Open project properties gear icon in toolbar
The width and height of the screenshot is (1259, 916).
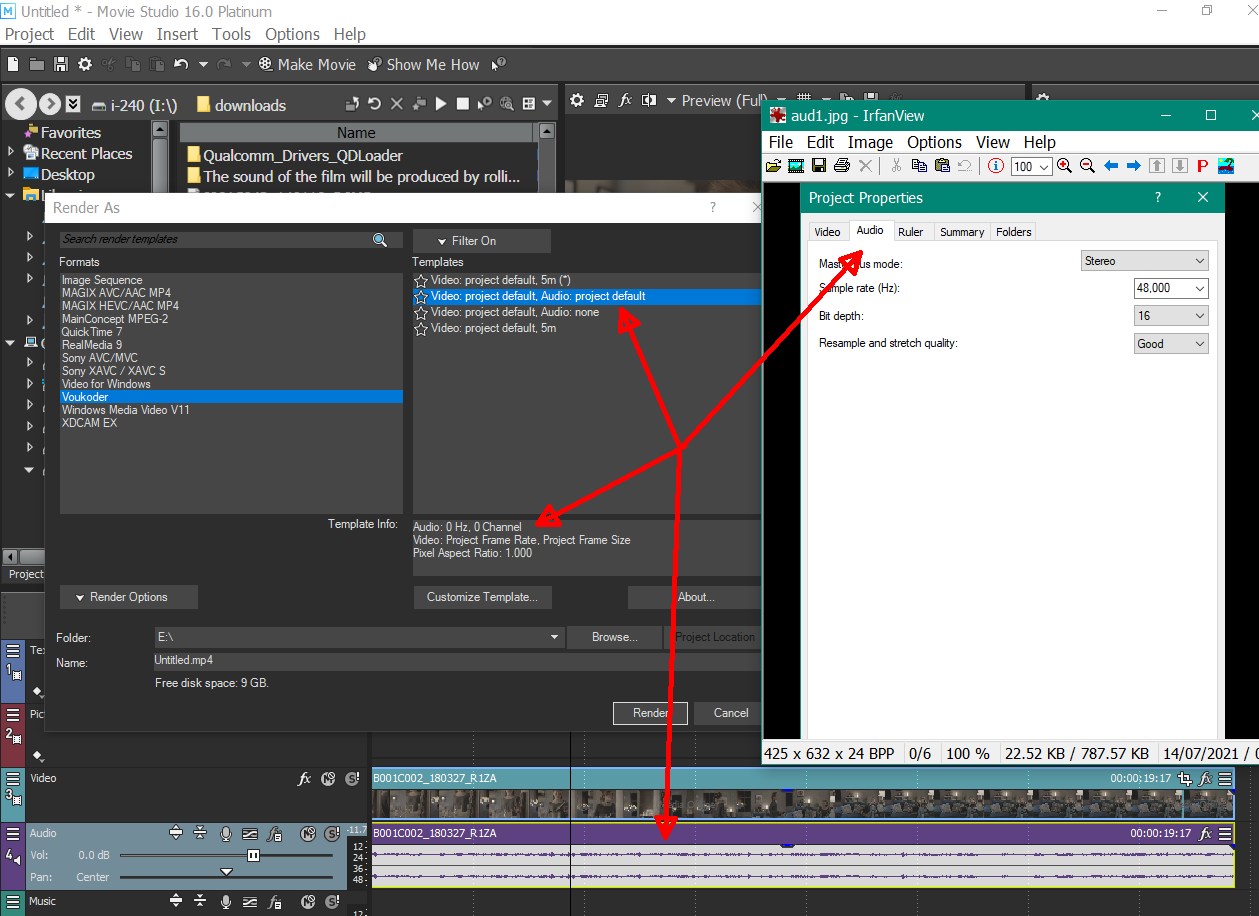(85, 65)
